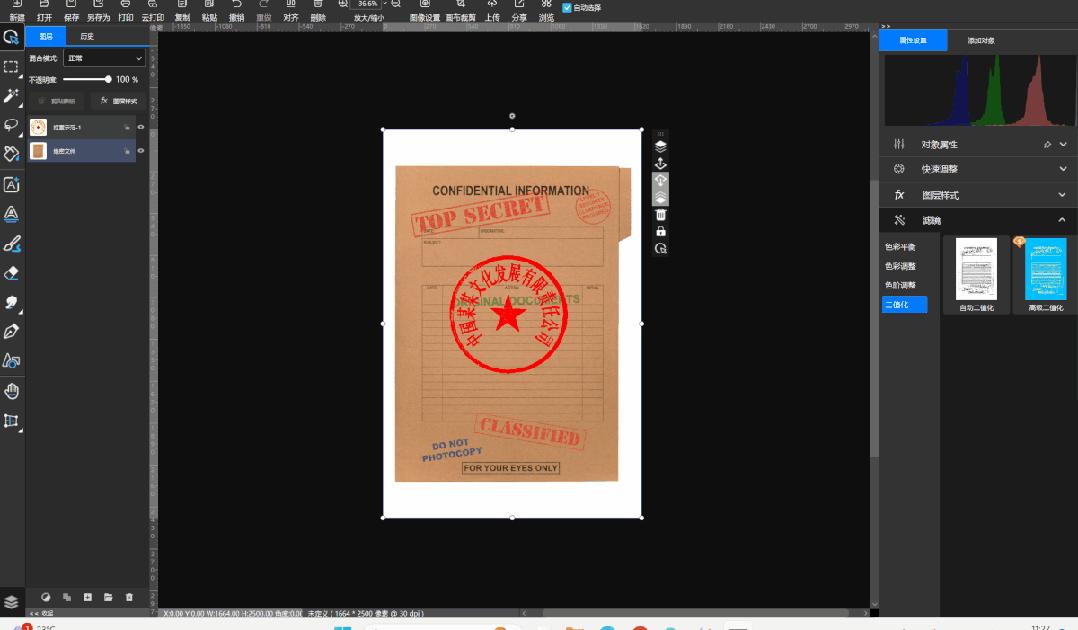Switch to the 历史 tab
The height and width of the screenshot is (630, 1078).
point(87,37)
